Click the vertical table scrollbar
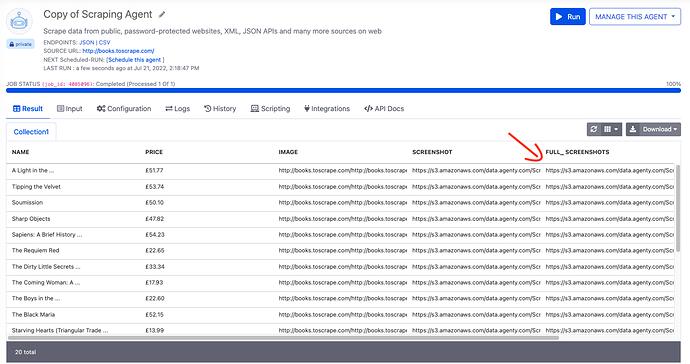This screenshot has width=690, height=364. pyautogui.click(x=678, y=209)
